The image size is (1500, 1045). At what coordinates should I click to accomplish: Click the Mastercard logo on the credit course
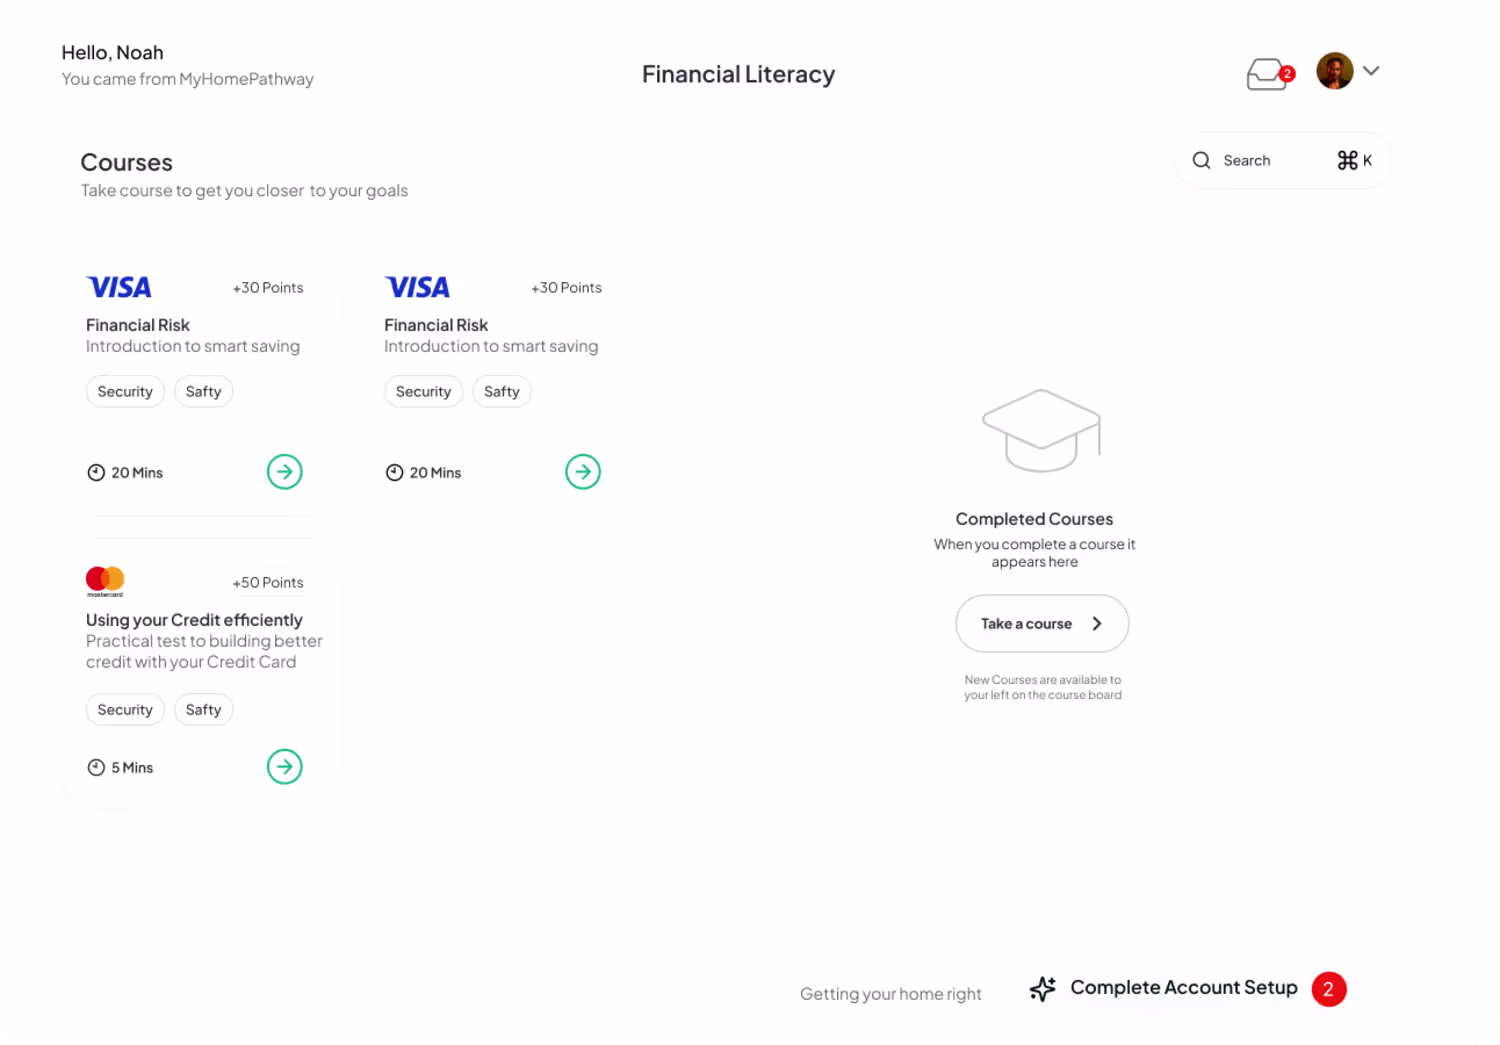click(x=105, y=581)
